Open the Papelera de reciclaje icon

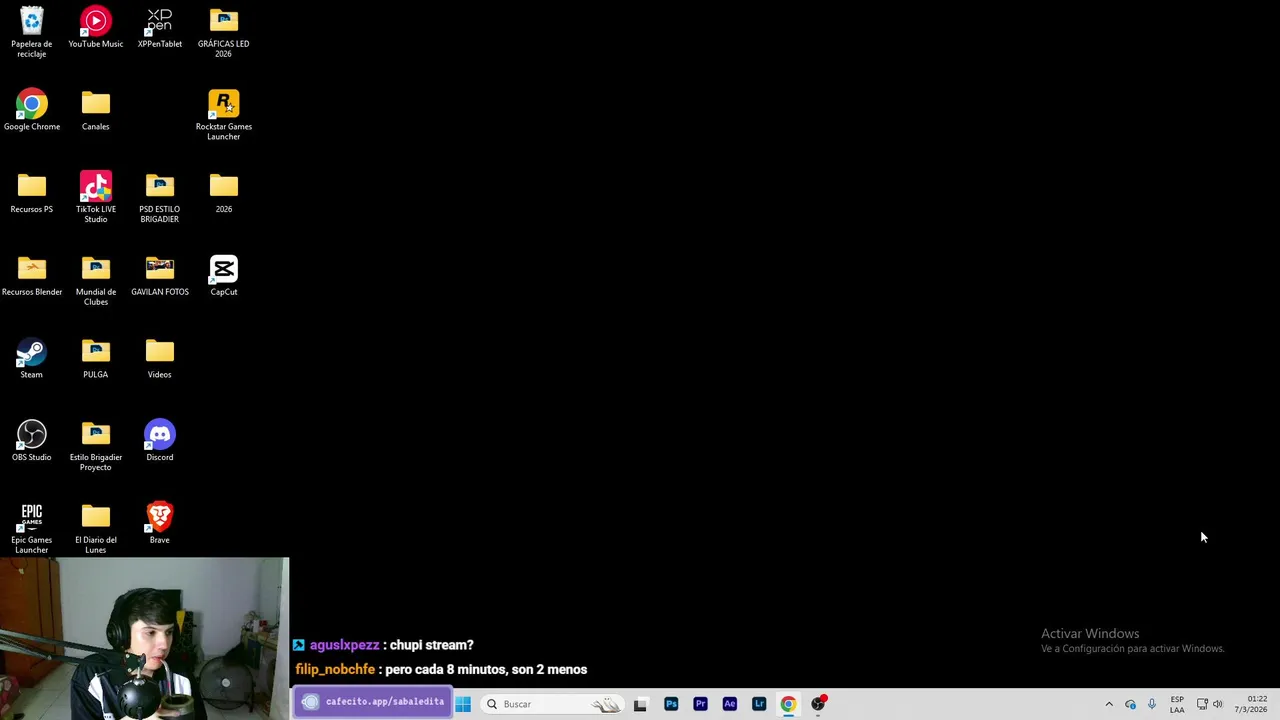(x=31, y=32)
